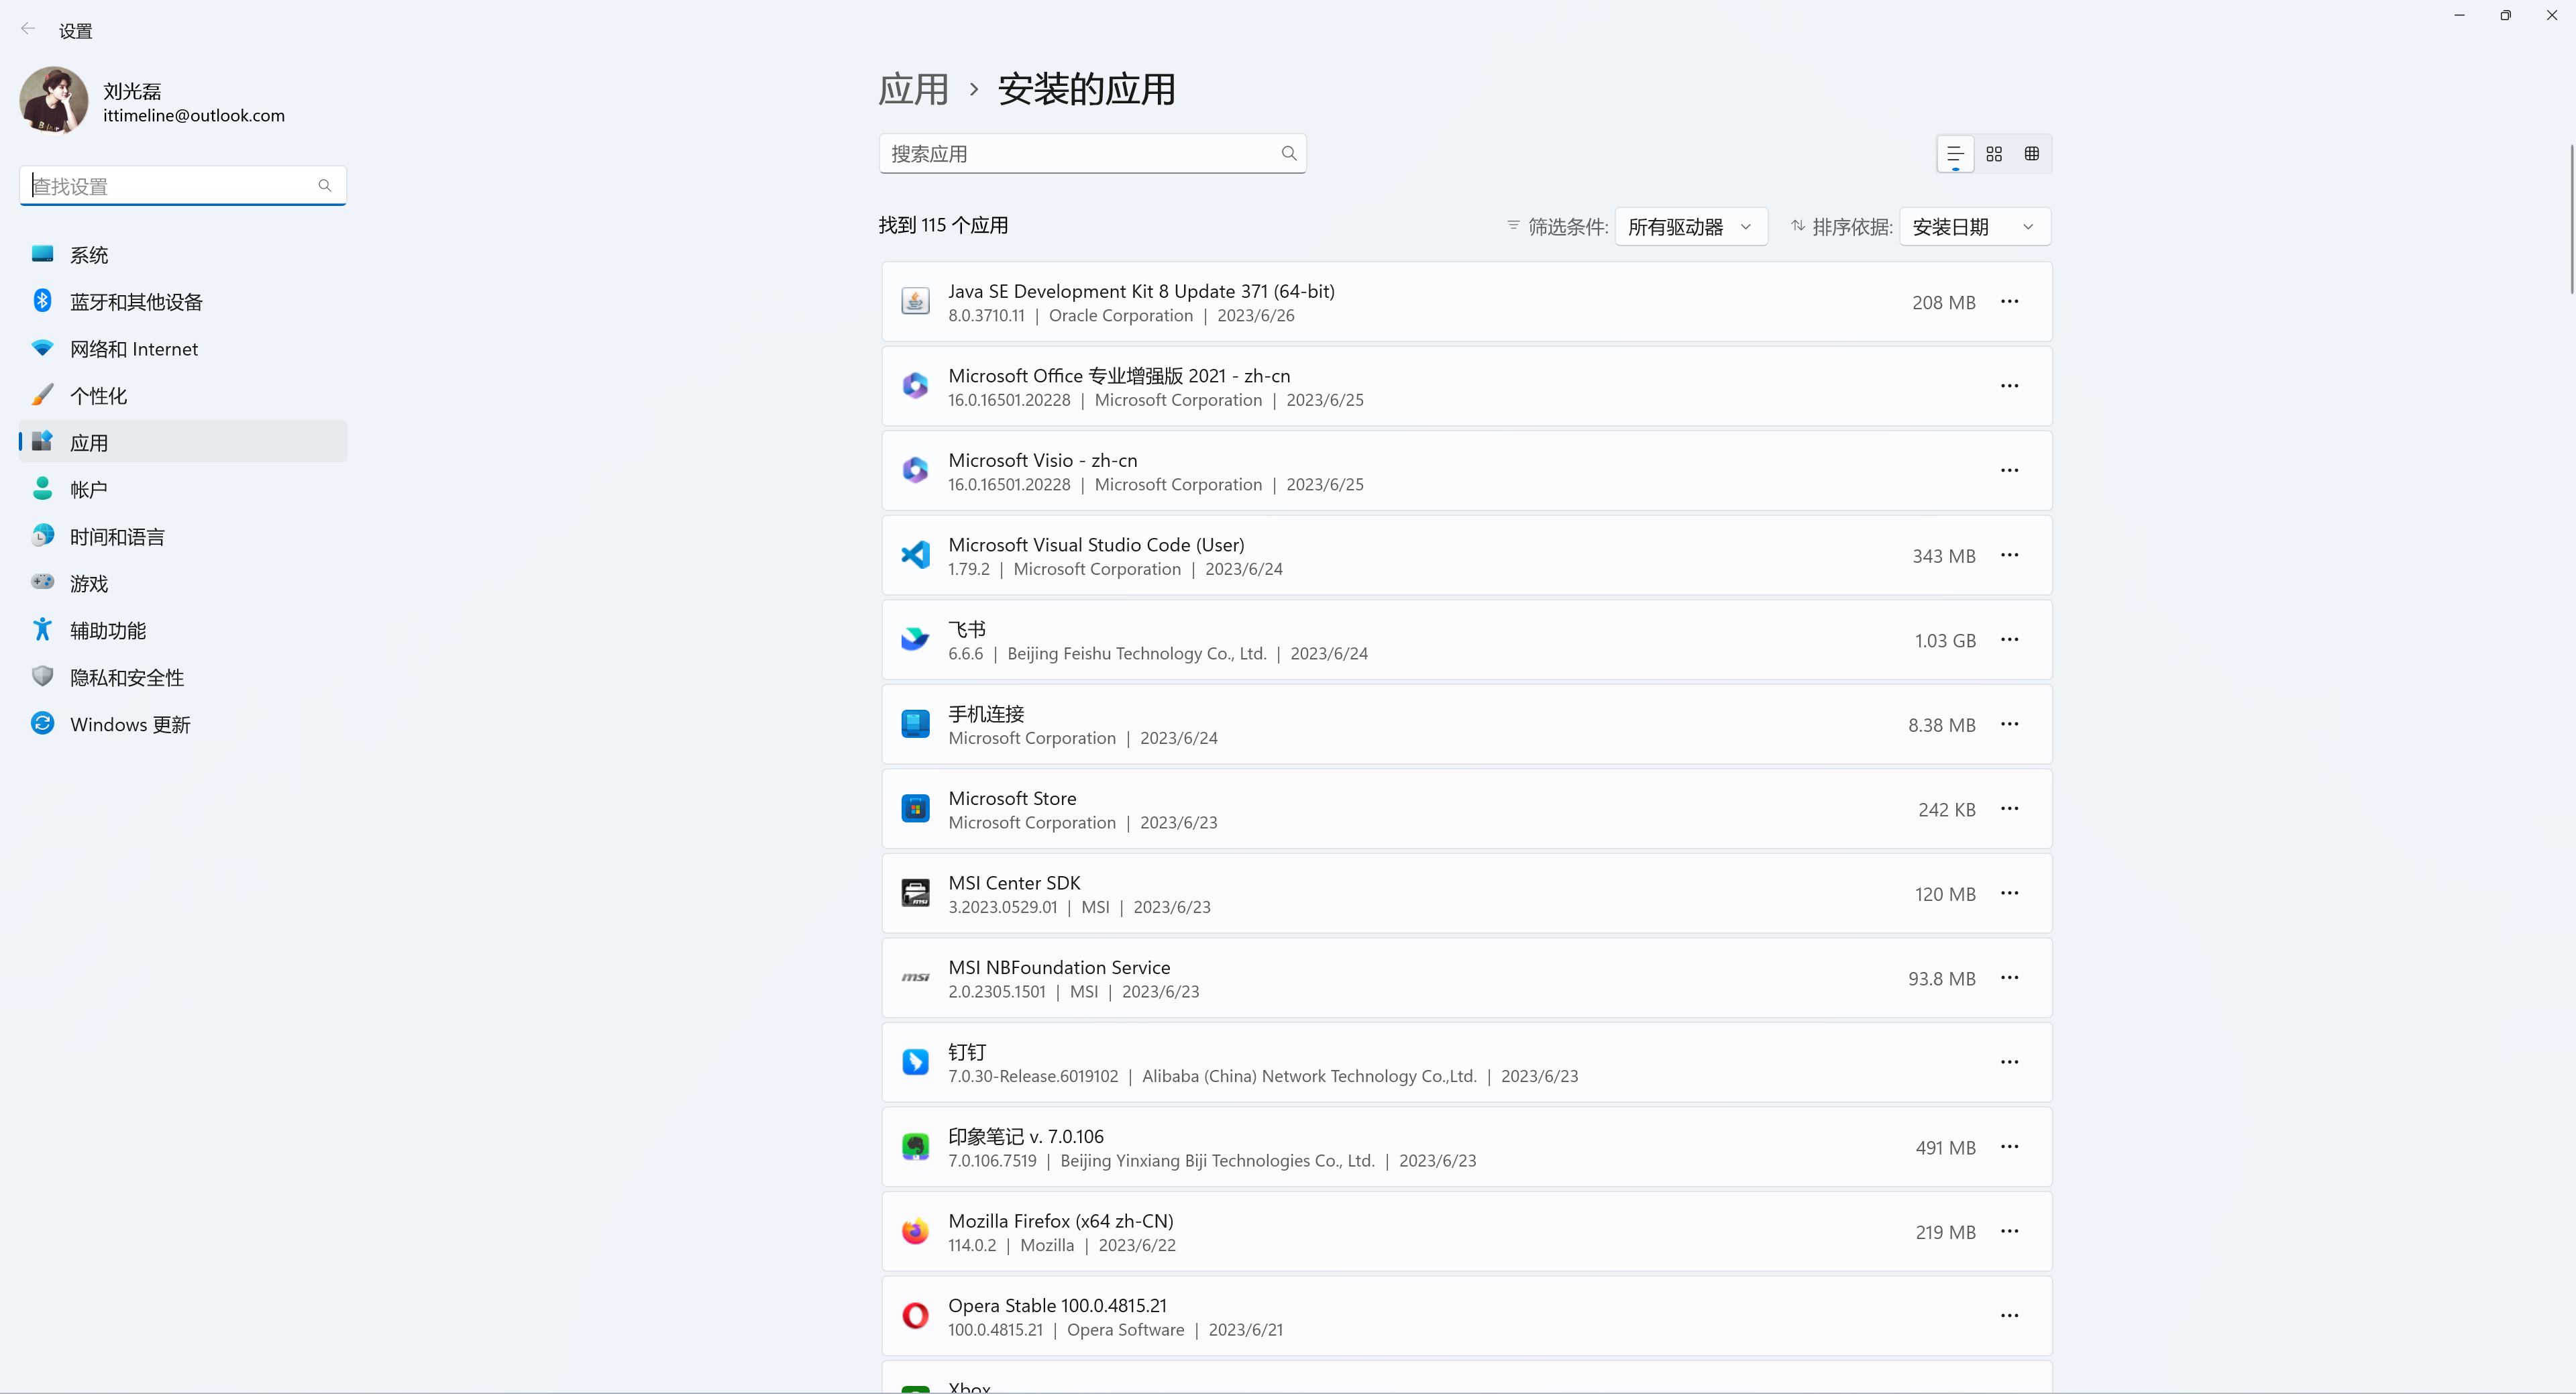2576x1394 pixels.
Task: Click the Microsoft Office 2021 app icon
Action: (915, 386)
